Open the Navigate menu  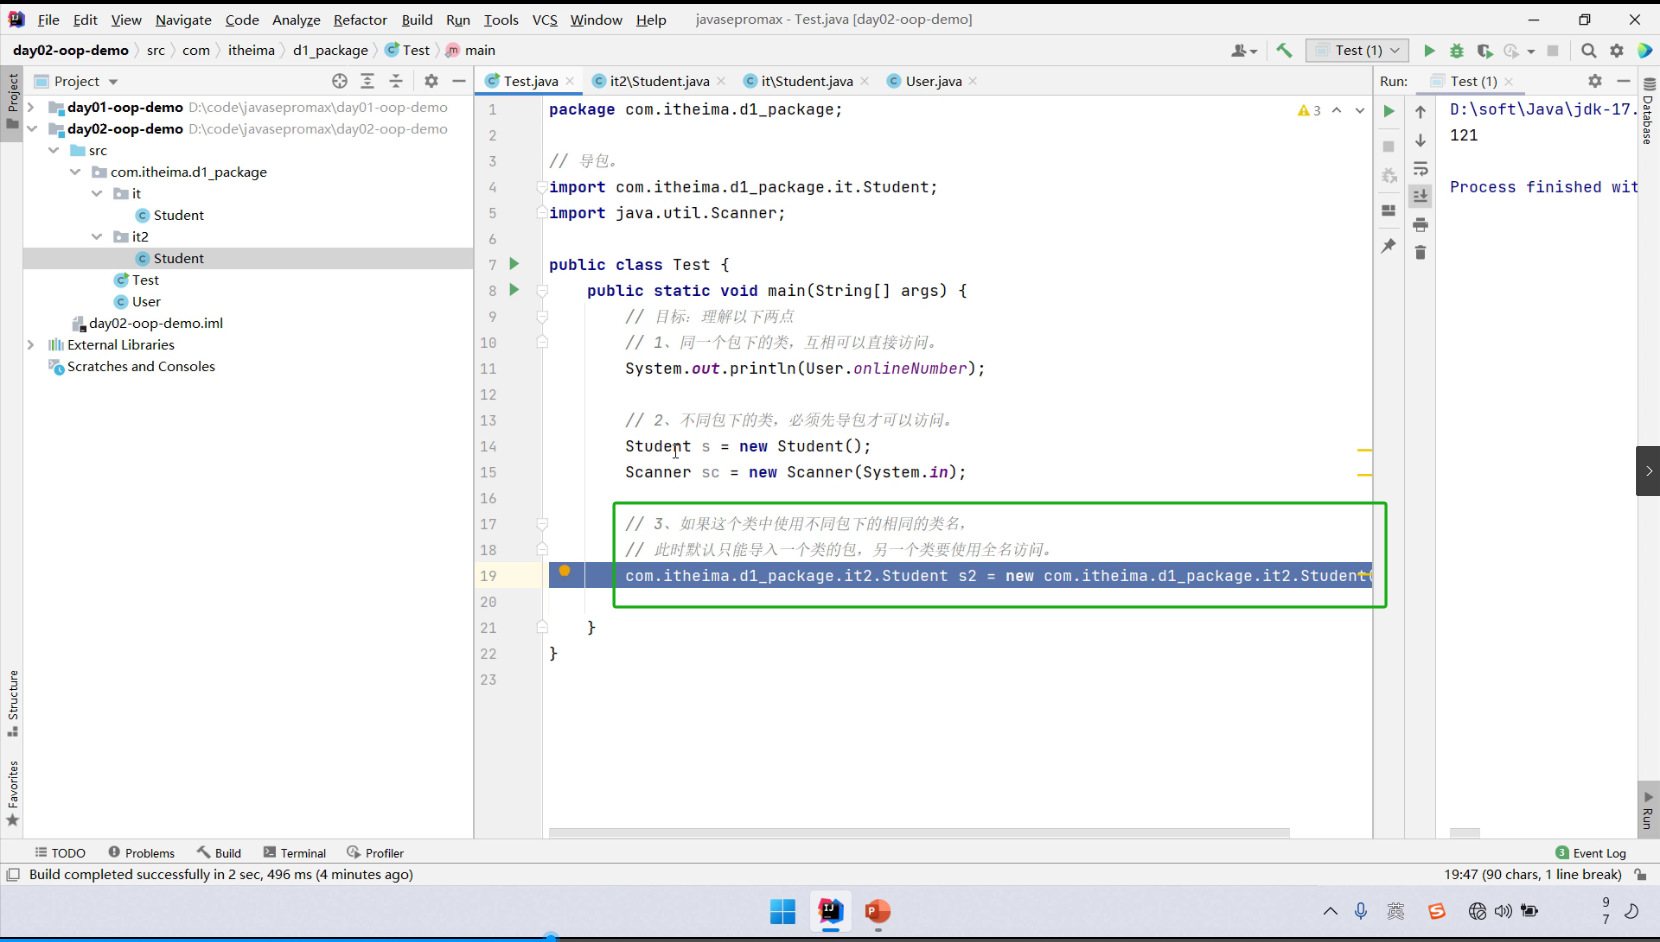click(183, 19)
